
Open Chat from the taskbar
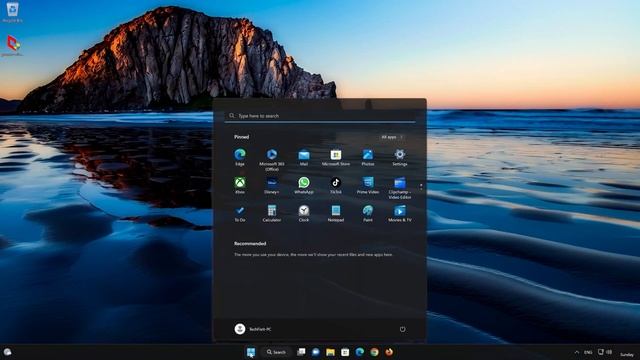(x=316, y=352)
